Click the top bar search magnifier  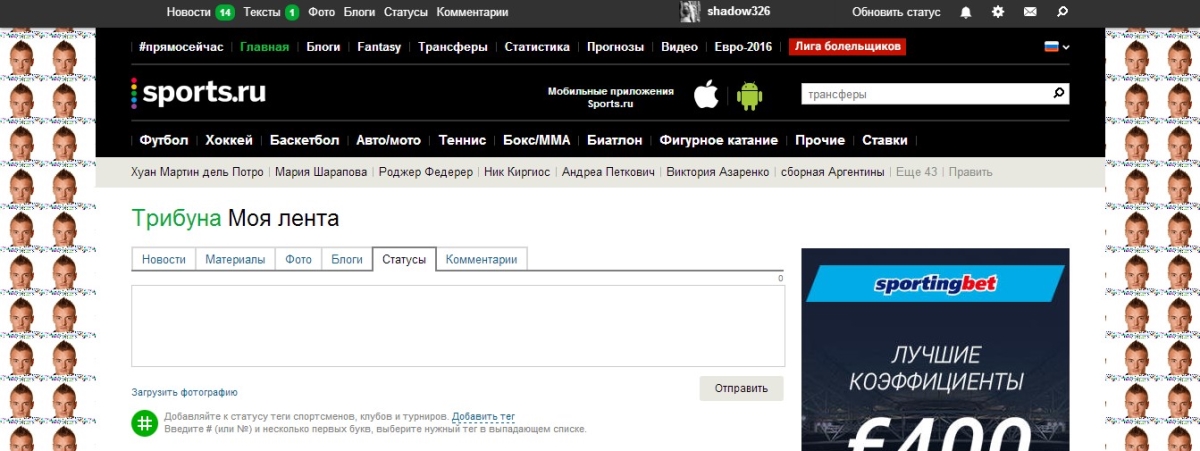(x=1062, y=13)
